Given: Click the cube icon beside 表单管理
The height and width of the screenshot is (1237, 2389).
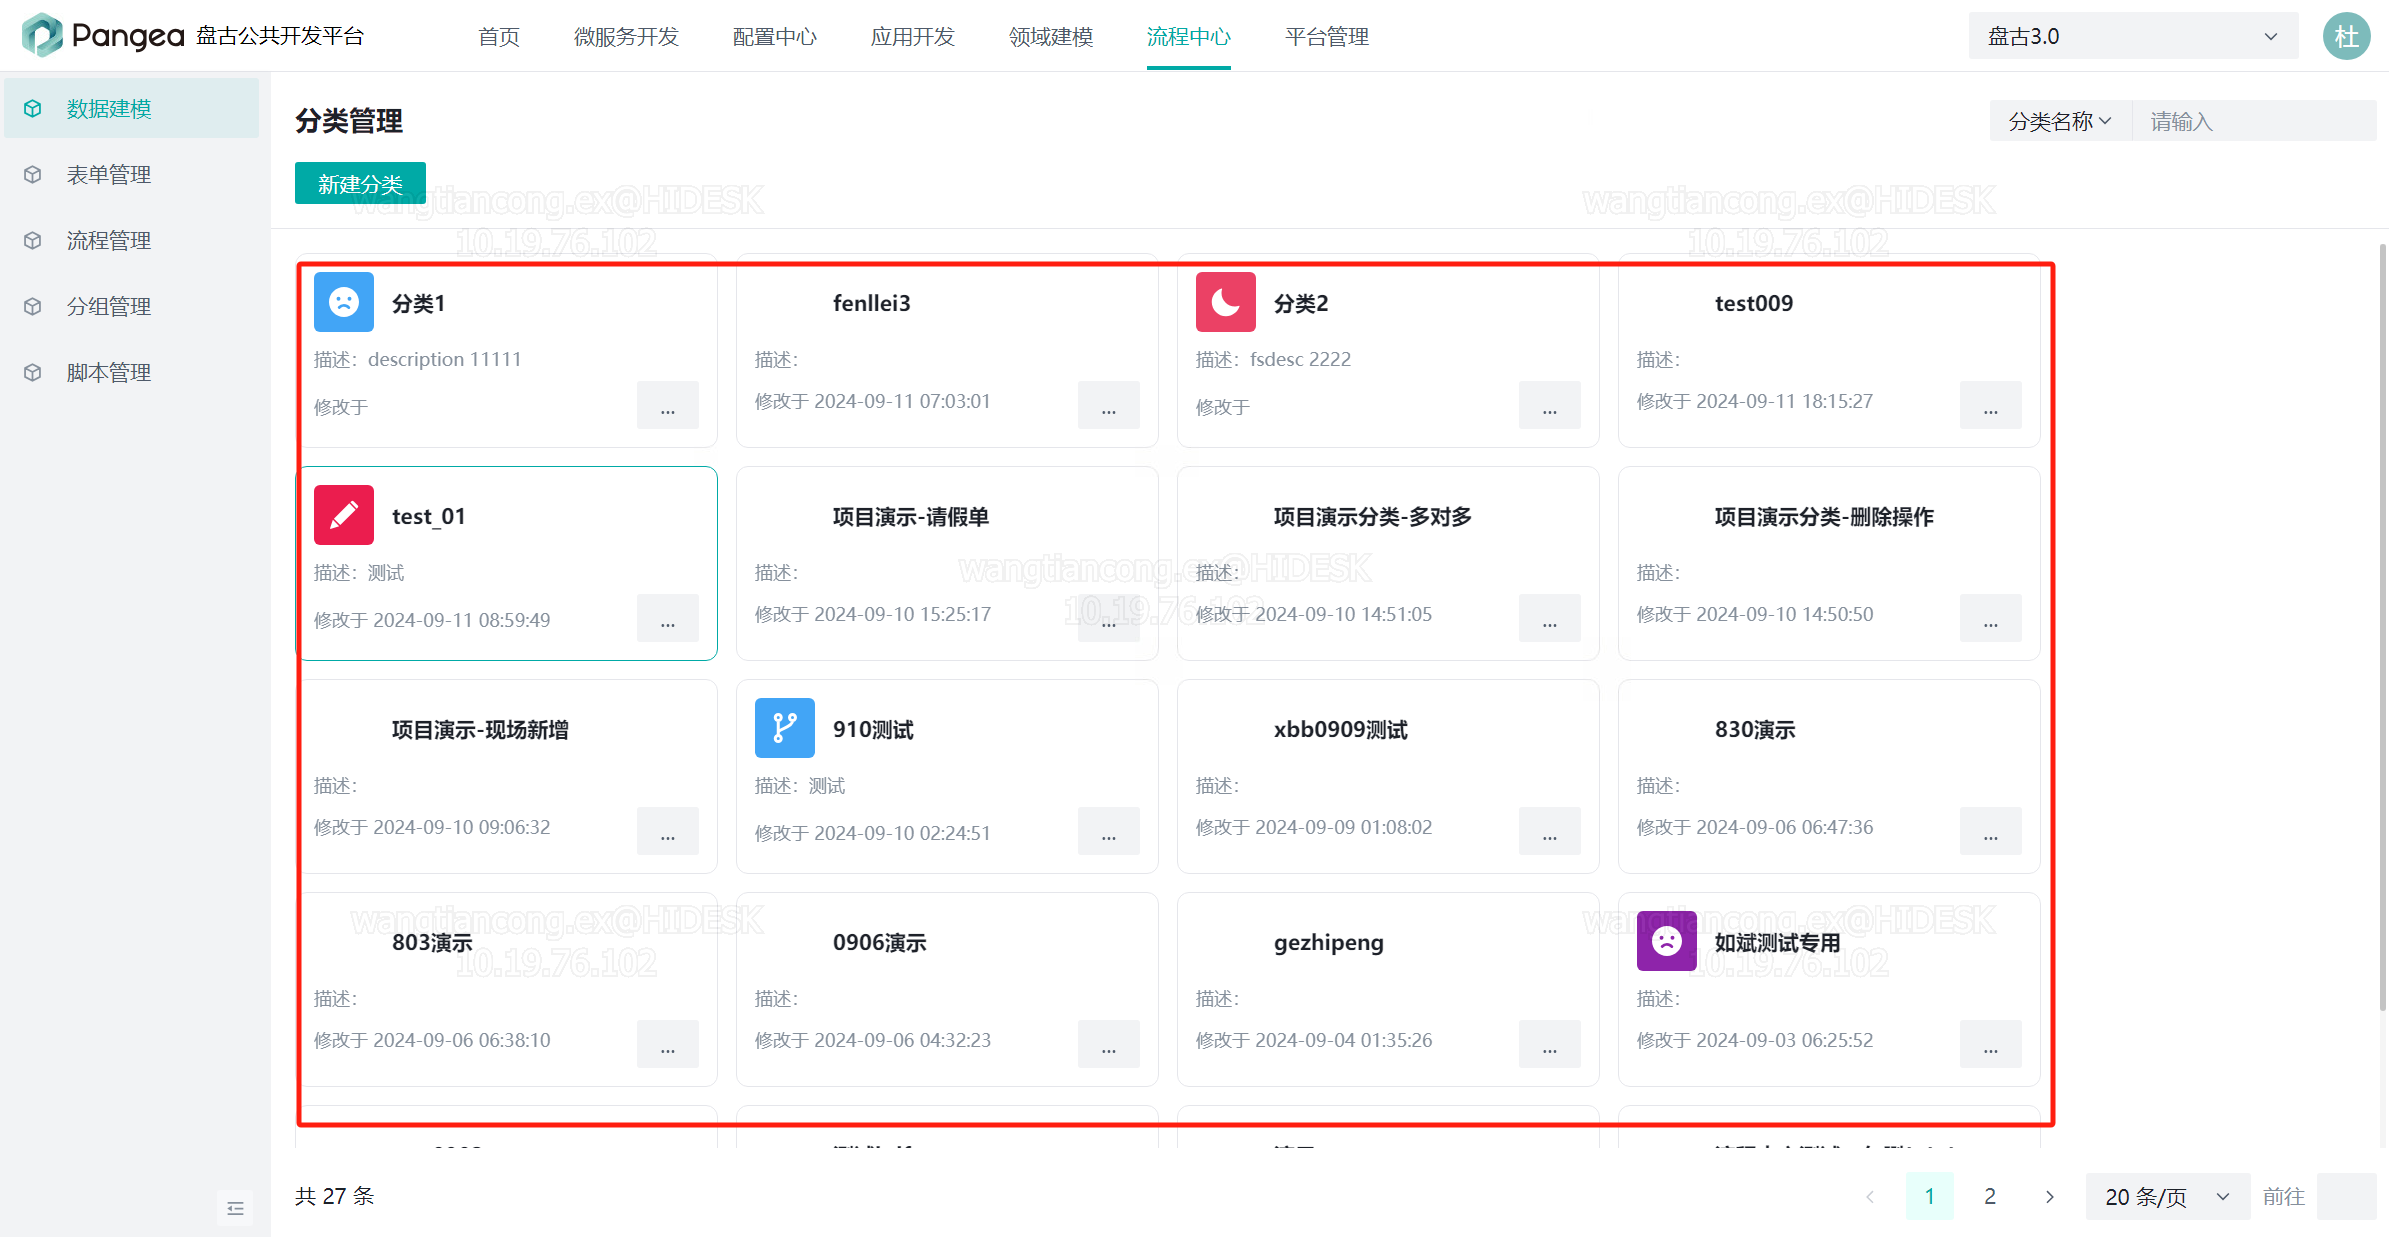Looking at the screenshot, I should click(33, 174).
